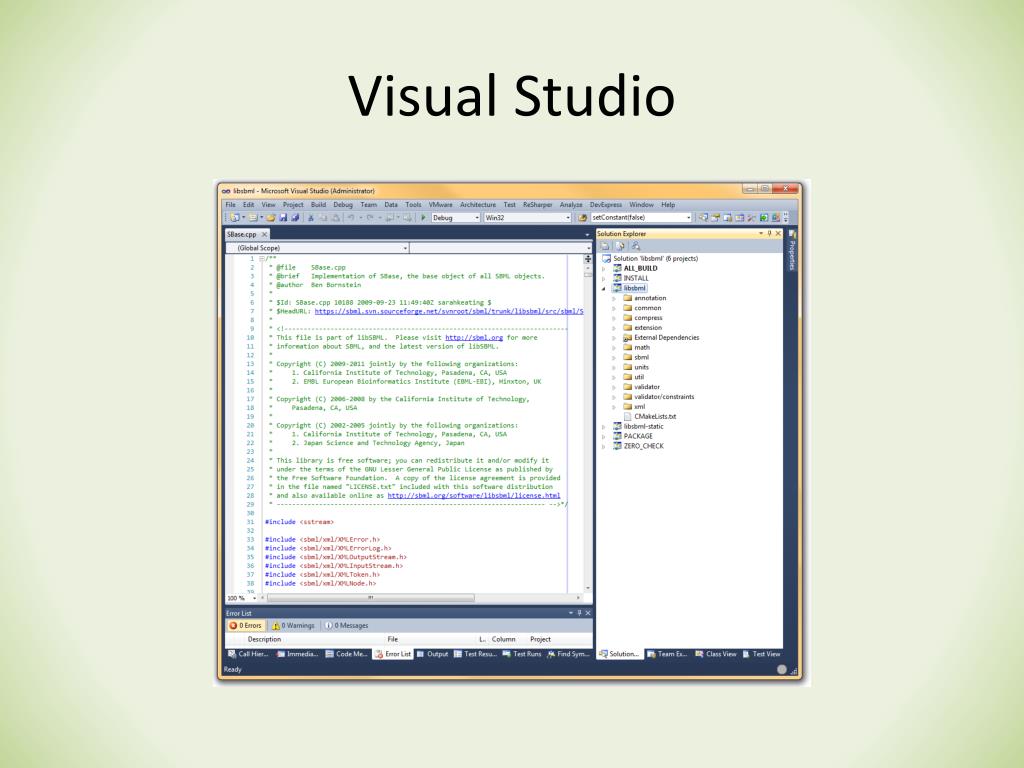The height and width of the screenshot is (768, 1024).
Task: Switch to the Output tab
Action: click(432, 654)
